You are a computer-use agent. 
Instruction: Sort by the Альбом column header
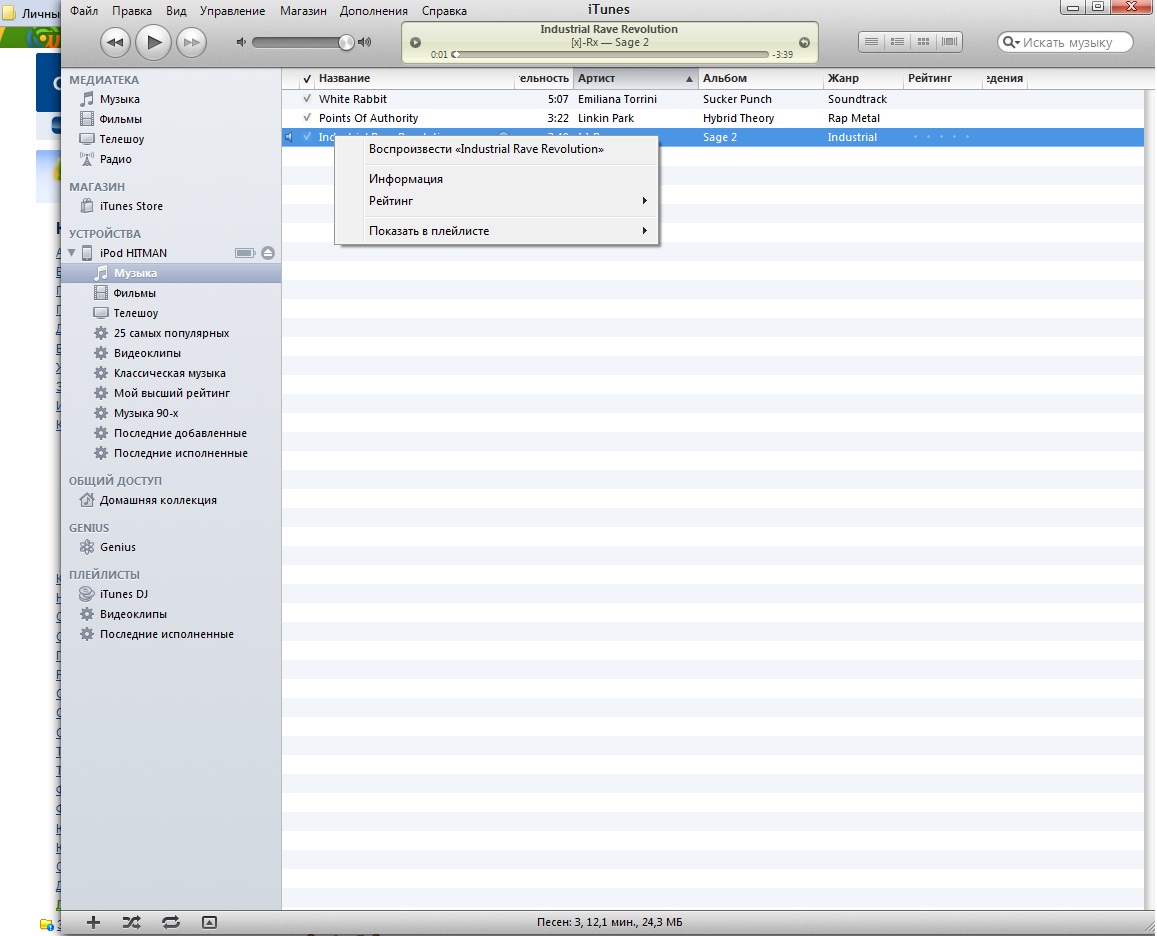760,78
